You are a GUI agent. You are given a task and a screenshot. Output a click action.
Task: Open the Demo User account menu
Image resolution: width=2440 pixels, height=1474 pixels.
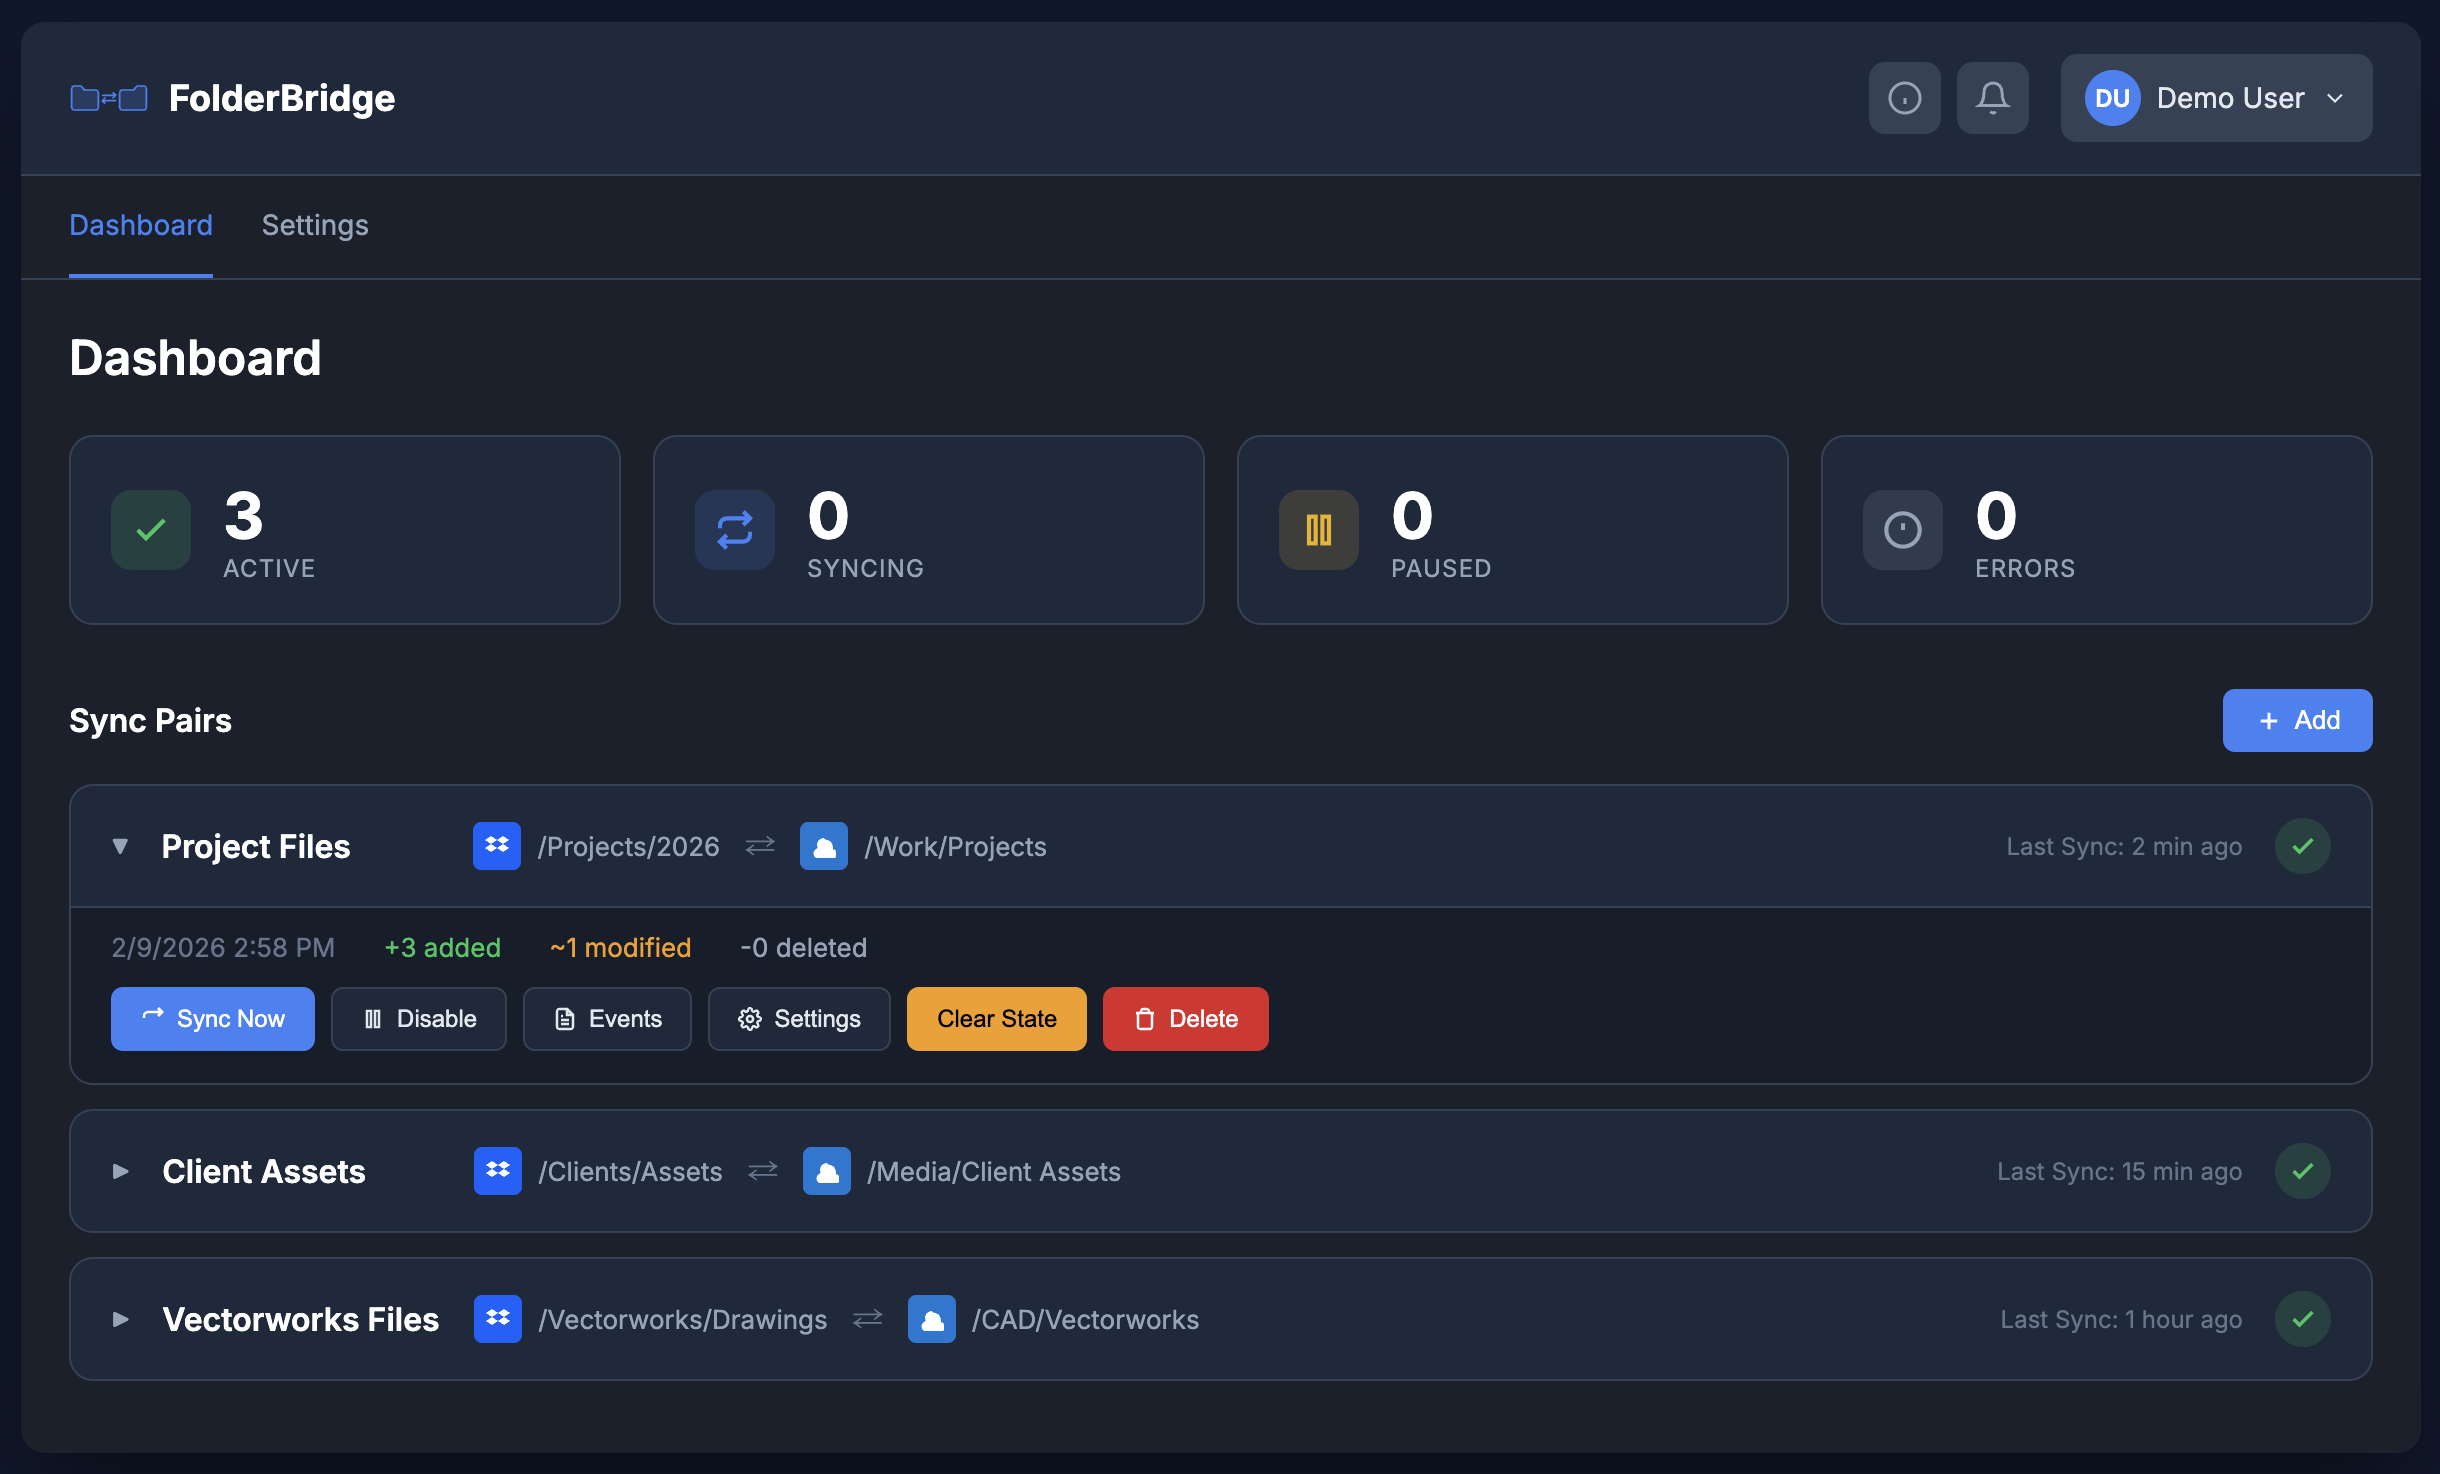coord(2215,97)
